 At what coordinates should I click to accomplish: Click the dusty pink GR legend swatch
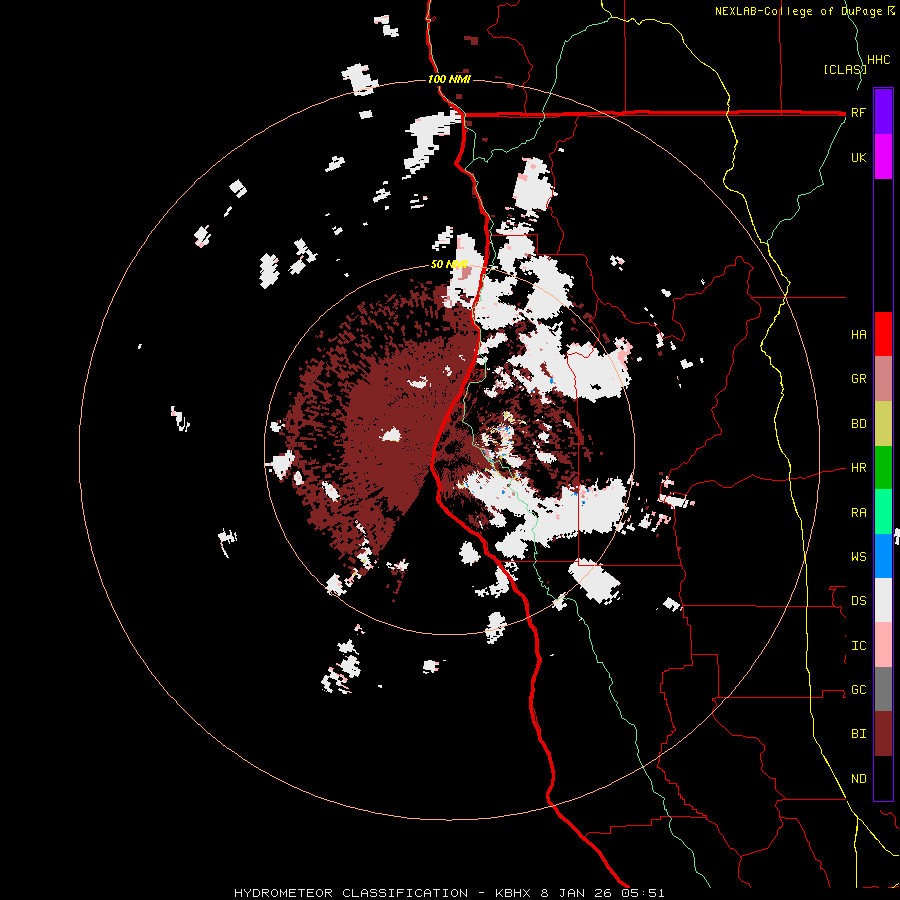coord(883,378)
